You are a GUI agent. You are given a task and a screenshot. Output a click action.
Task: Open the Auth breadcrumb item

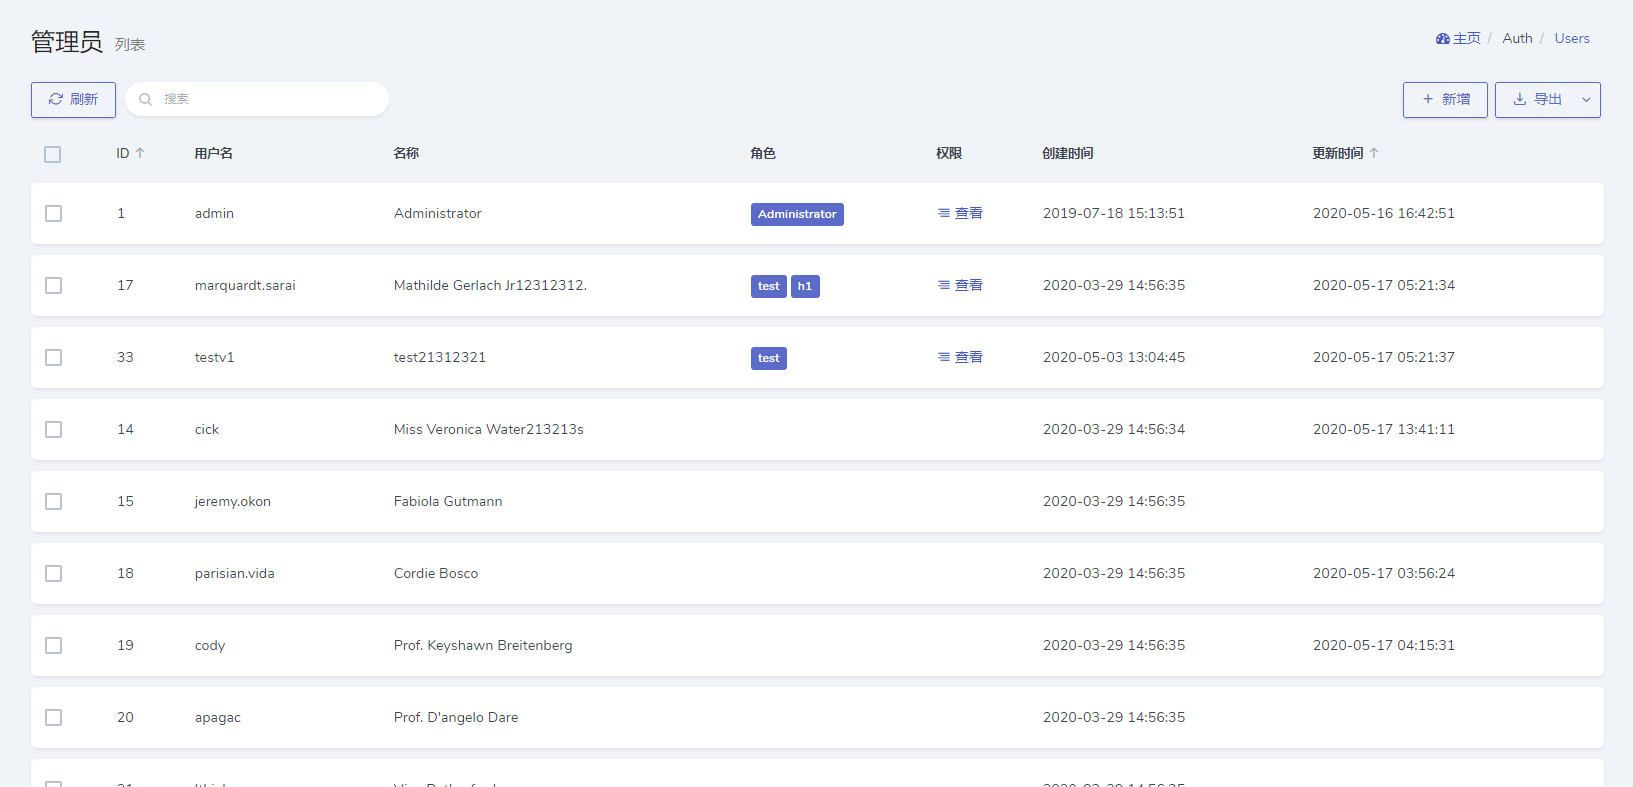(x=1517, y=38)
